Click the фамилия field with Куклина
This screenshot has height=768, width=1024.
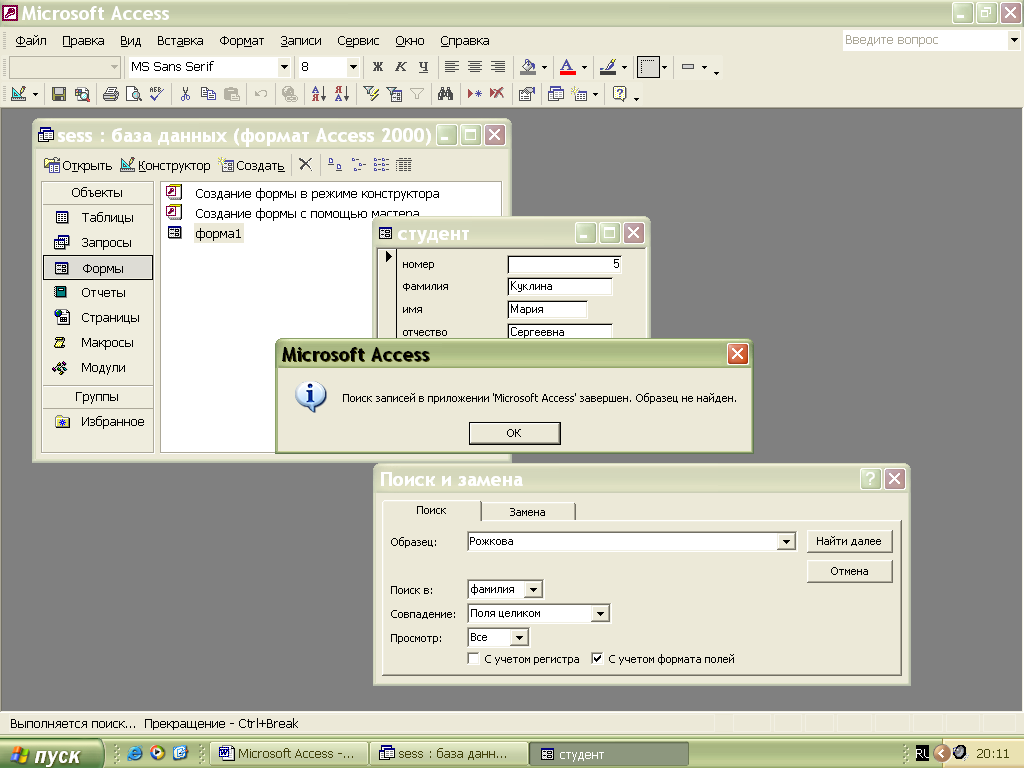click(x=560, y=286)
